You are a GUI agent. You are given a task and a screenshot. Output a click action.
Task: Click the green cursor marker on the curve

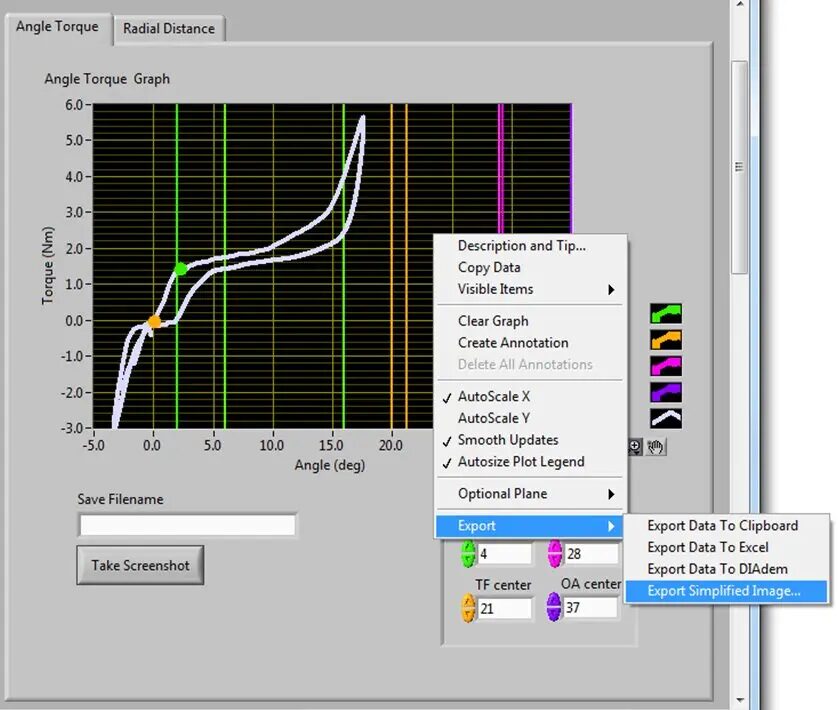tap(183, 268)
